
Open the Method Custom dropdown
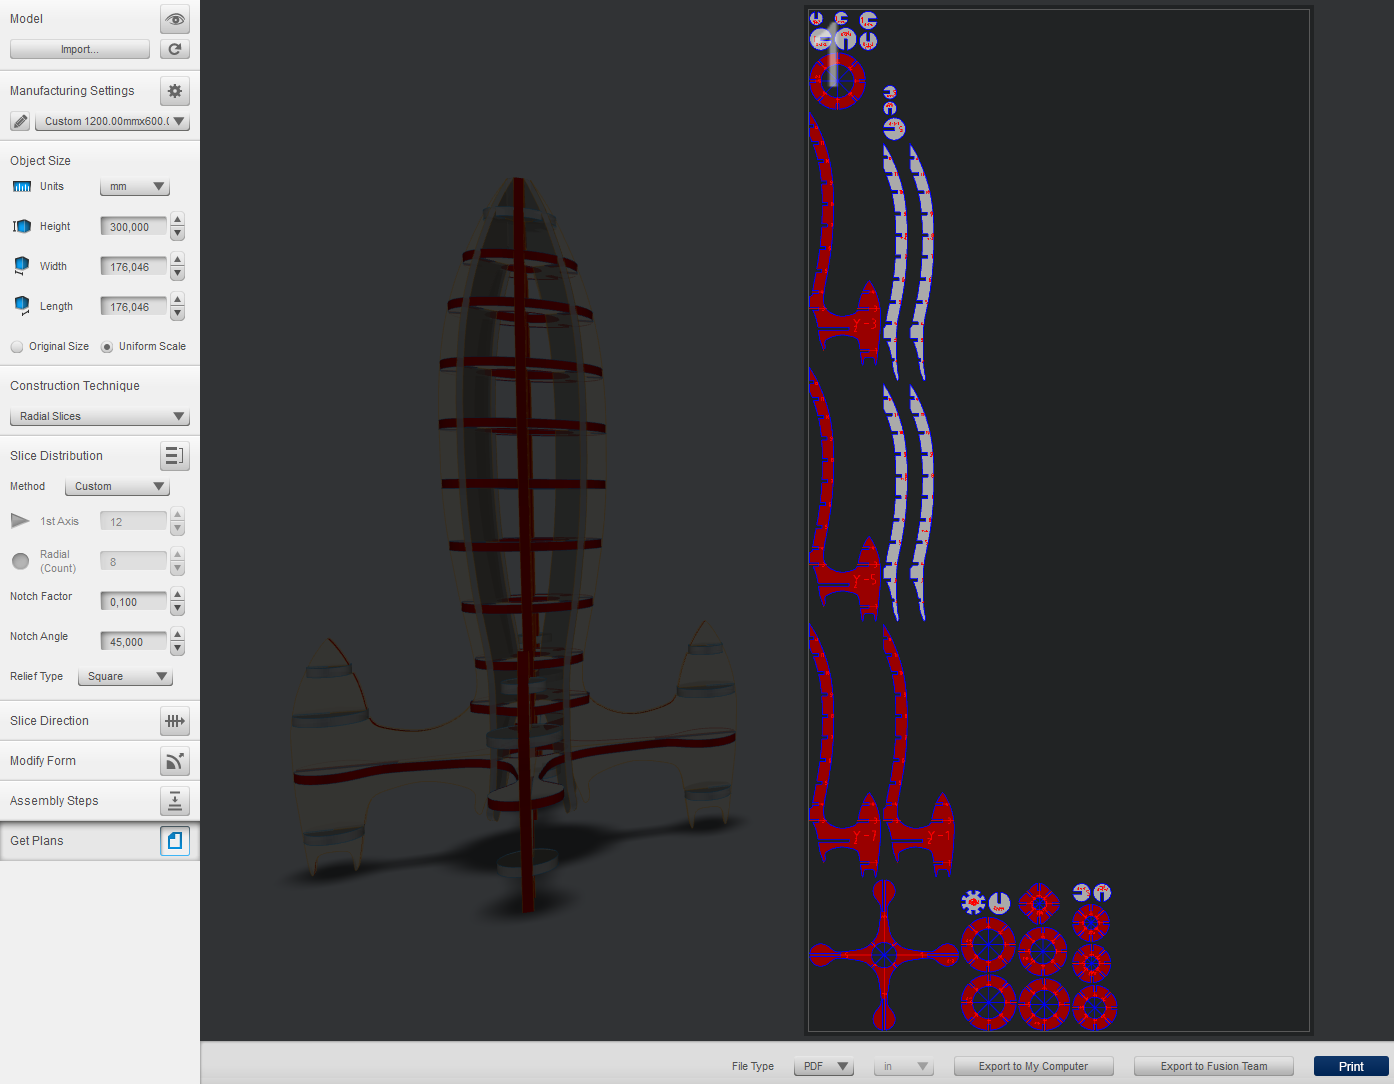pos(117,486)
